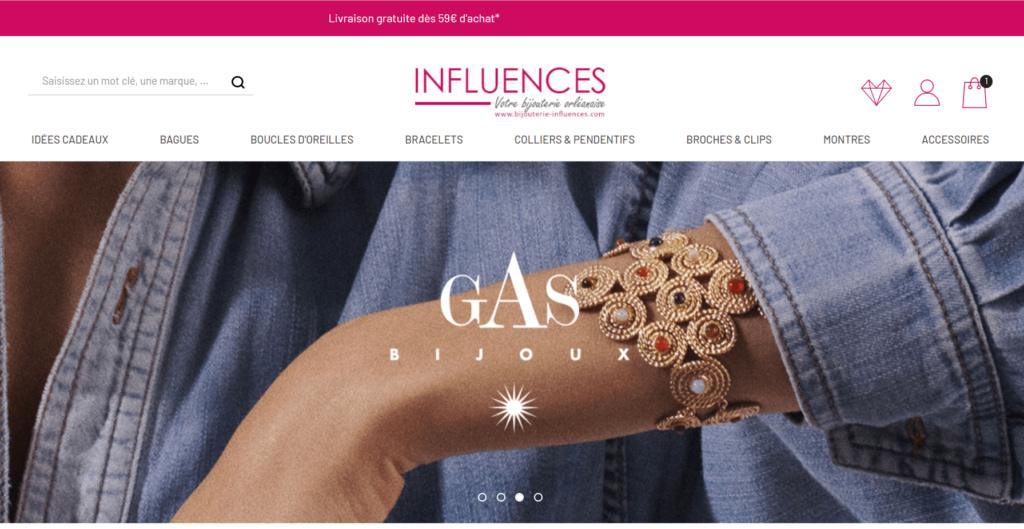Click the keyword search input field
1024x529 pixels.
[129, 82]
